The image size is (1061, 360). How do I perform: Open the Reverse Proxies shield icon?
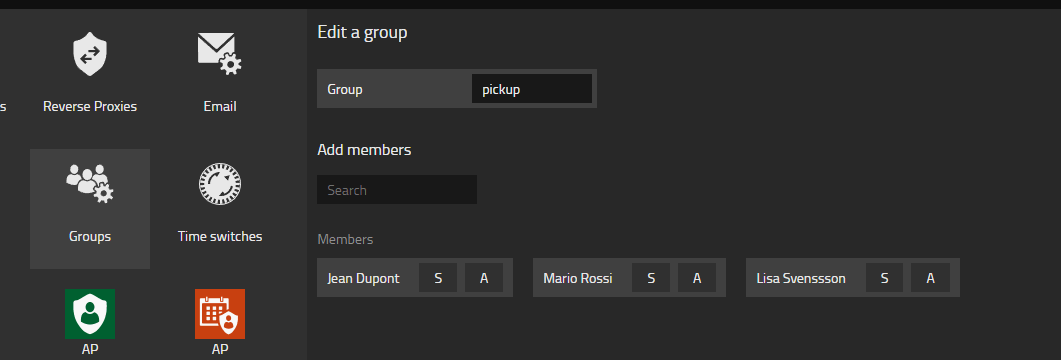tap(90, 54)
